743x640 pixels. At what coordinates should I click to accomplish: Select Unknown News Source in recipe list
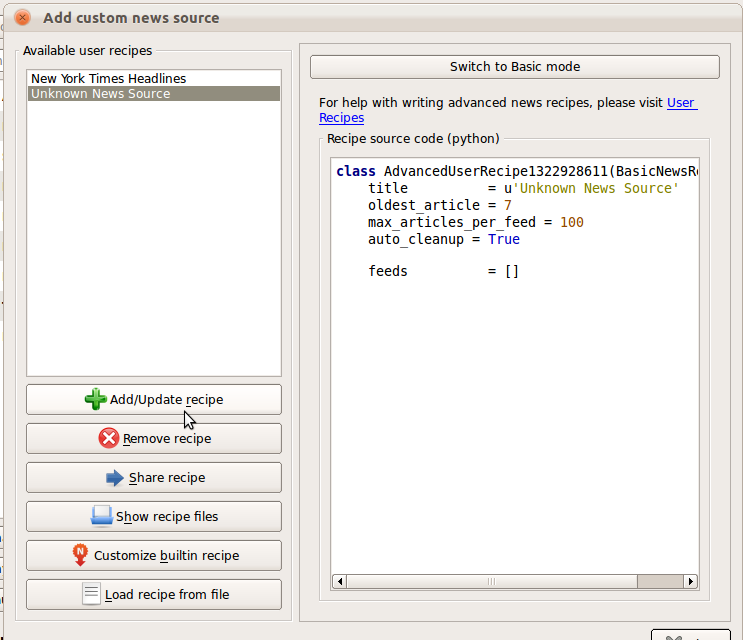100,94
